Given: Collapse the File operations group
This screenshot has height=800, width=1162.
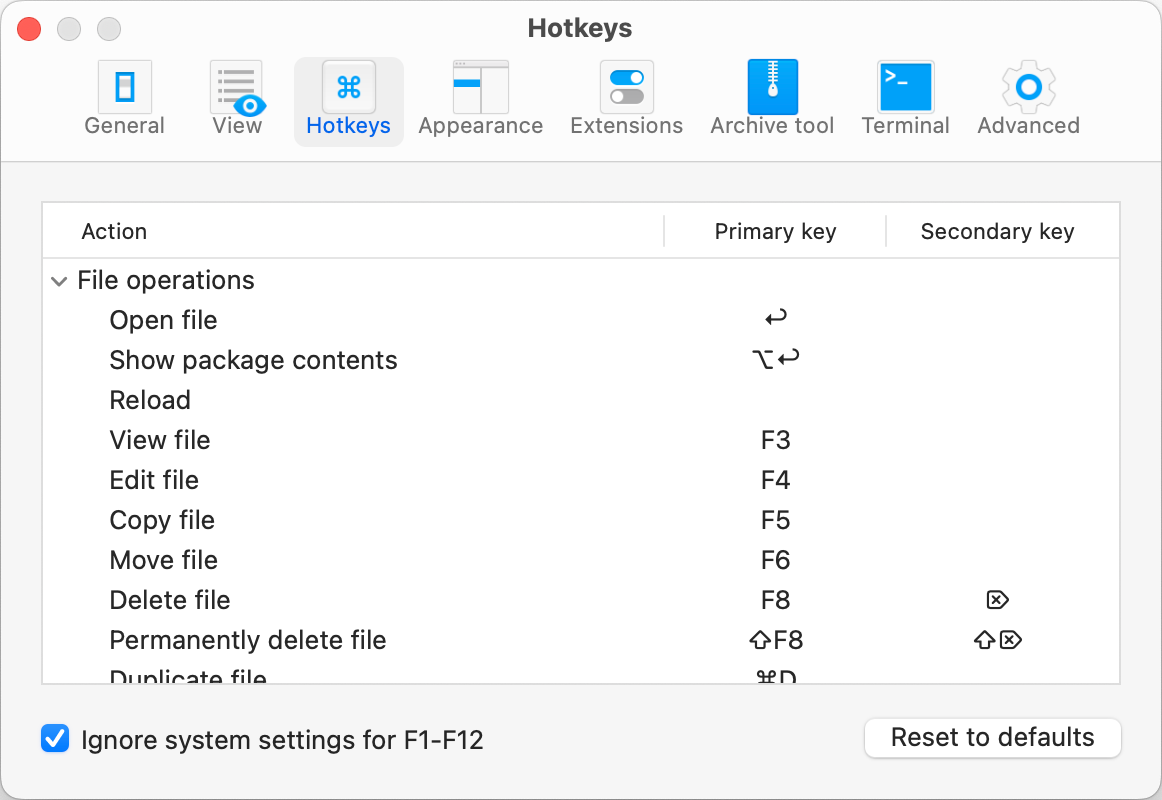Looking at the screenshot, I should click(x=59, y=281).
